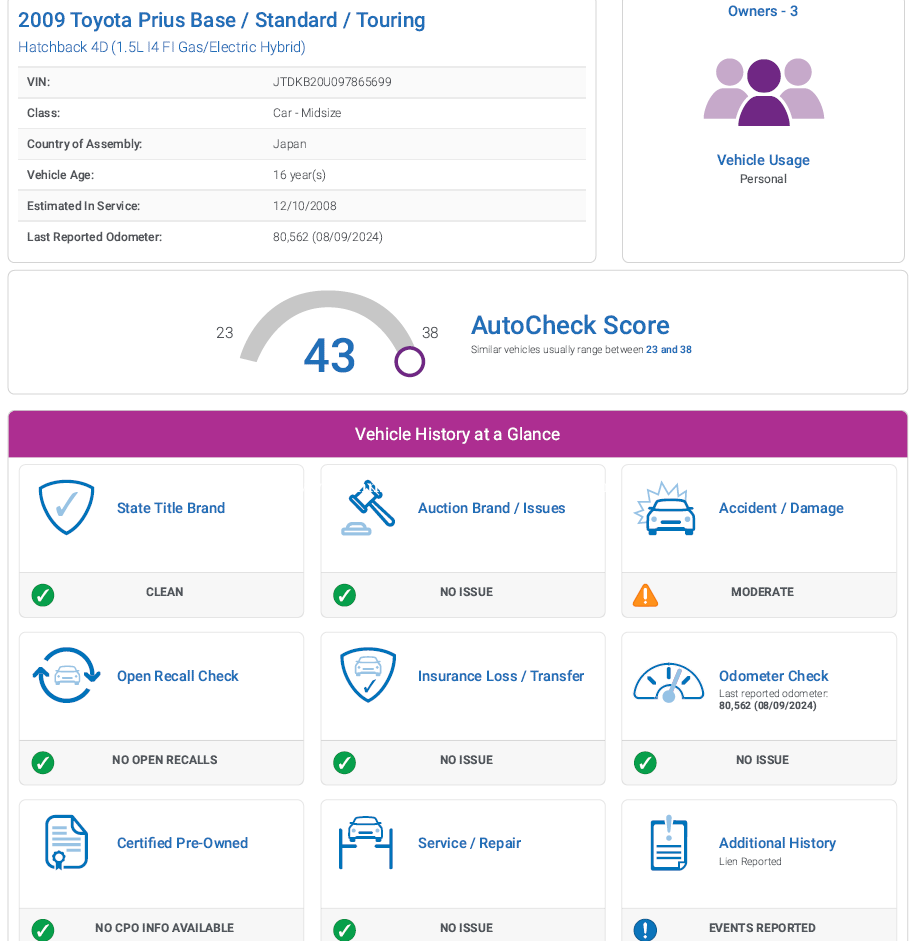Screen dimensions: 911x941
Task: Click the Vehicle Usage heading
Action: pyautogui.click(x=763, y=160)
